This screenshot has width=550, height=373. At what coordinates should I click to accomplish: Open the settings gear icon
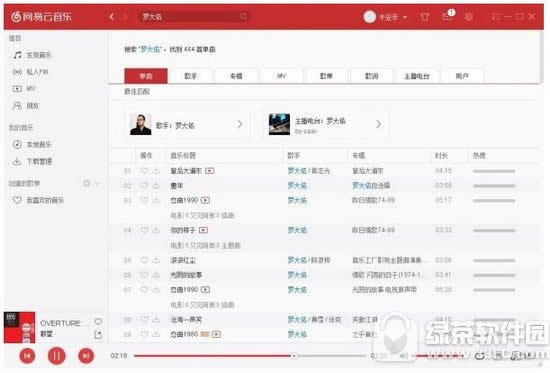coord(468,16)
